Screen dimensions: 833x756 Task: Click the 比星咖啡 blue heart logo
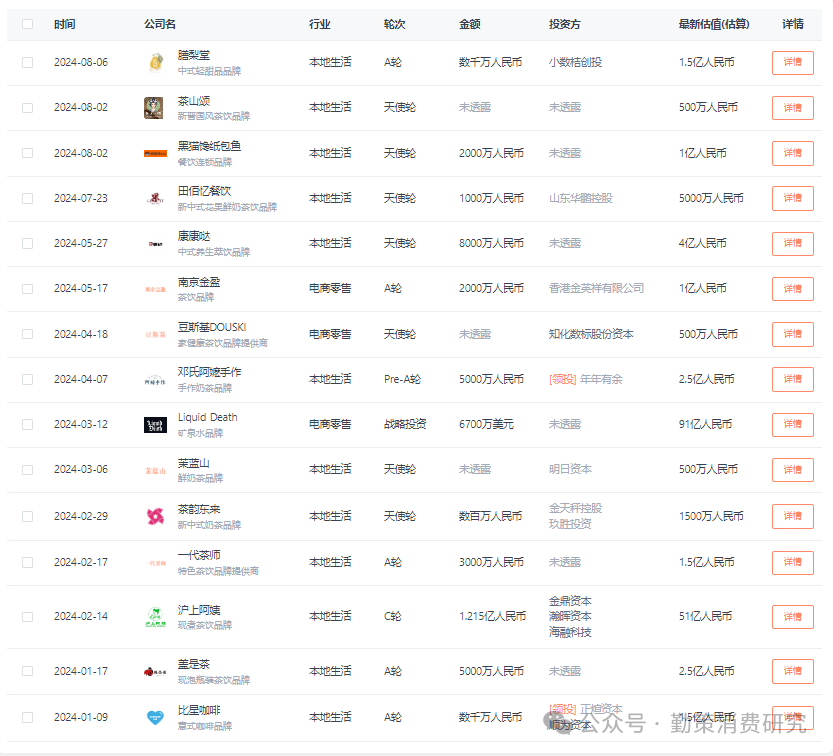(x=155, y=718)
